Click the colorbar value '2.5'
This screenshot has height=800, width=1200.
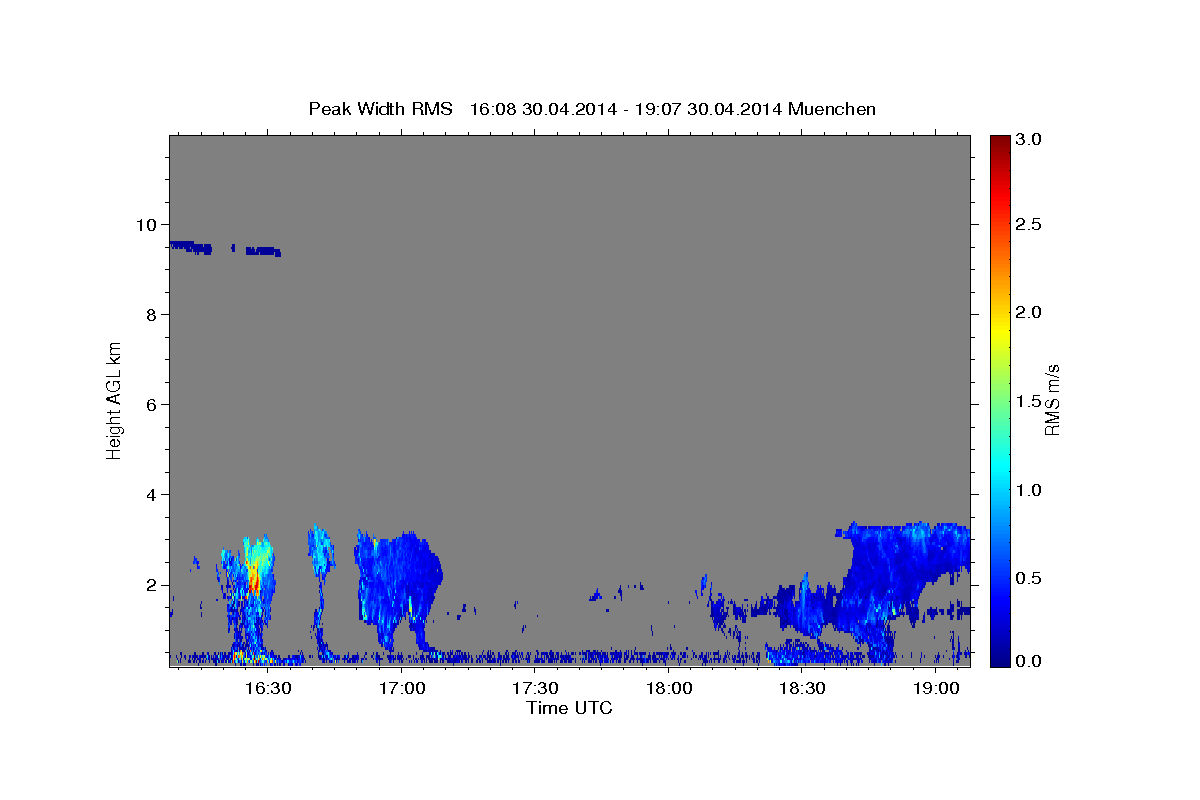[1030, 225]
